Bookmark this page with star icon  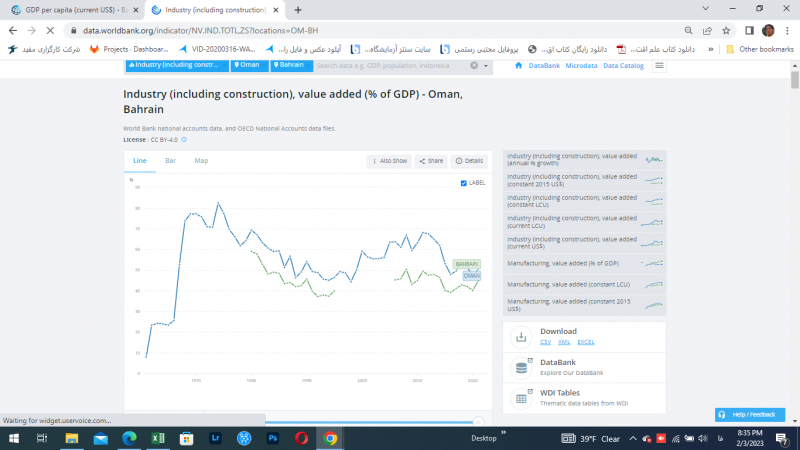pyautogui.click(x=726, y=30)
